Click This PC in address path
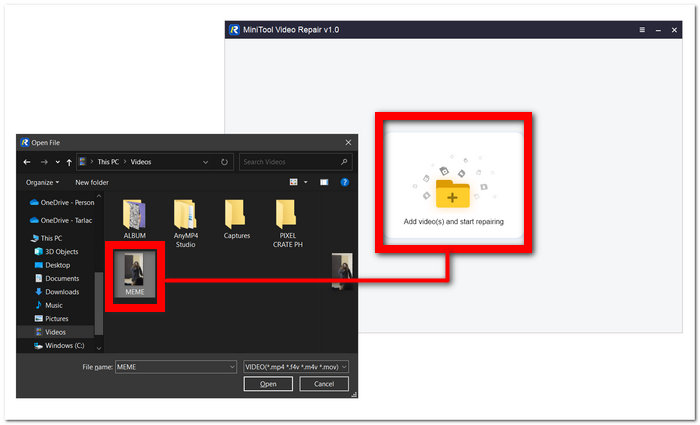This screenshot has width=700, height=425. [108, 162]
